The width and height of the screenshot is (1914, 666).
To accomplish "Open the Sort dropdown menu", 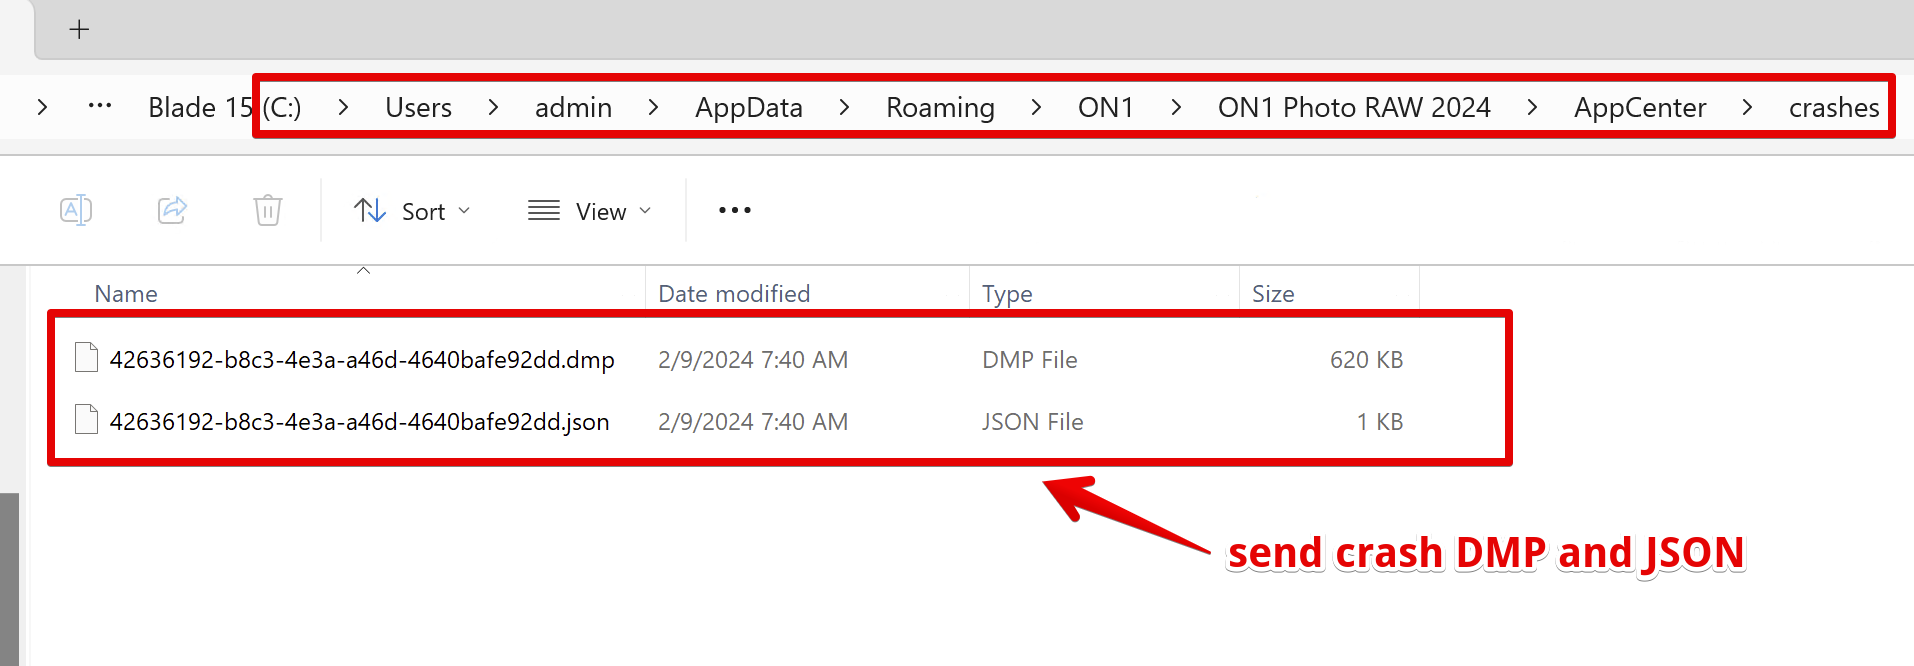I will [412, 211].
